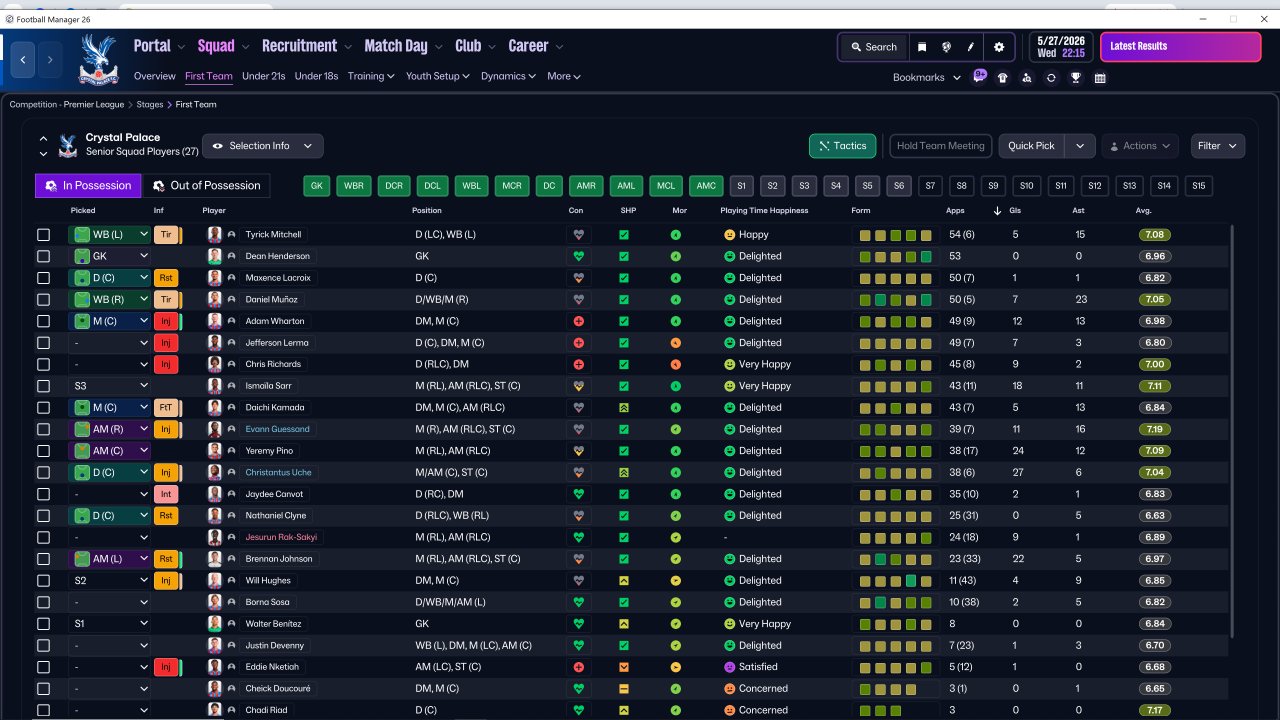Click Tyrick Mitchell's Tir status icon

[x=167, y=235]
